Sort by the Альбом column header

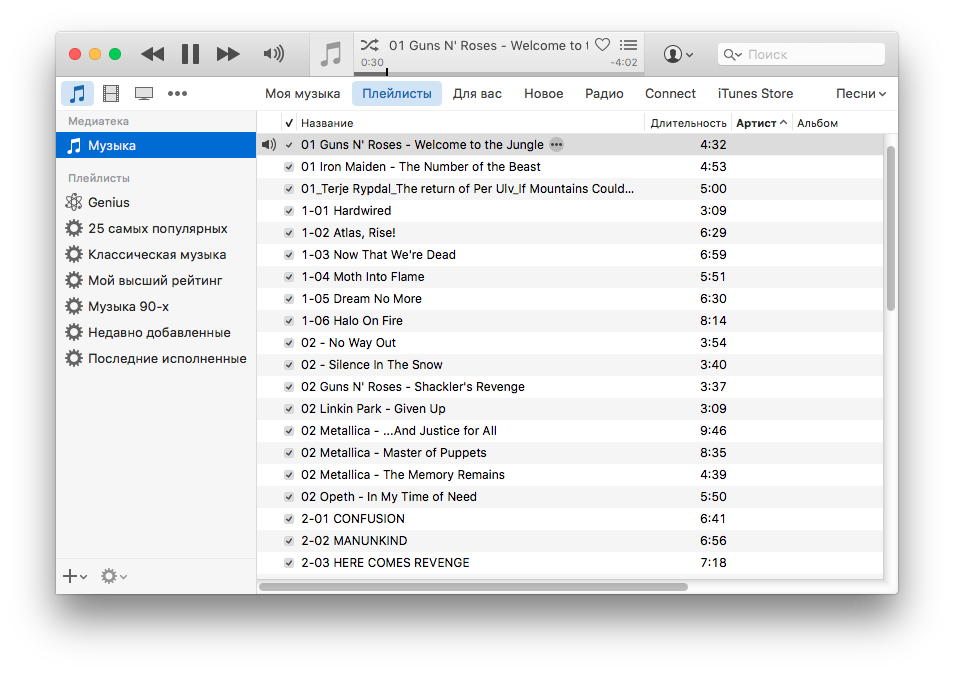pyautogui.click(x=817, y=123)
